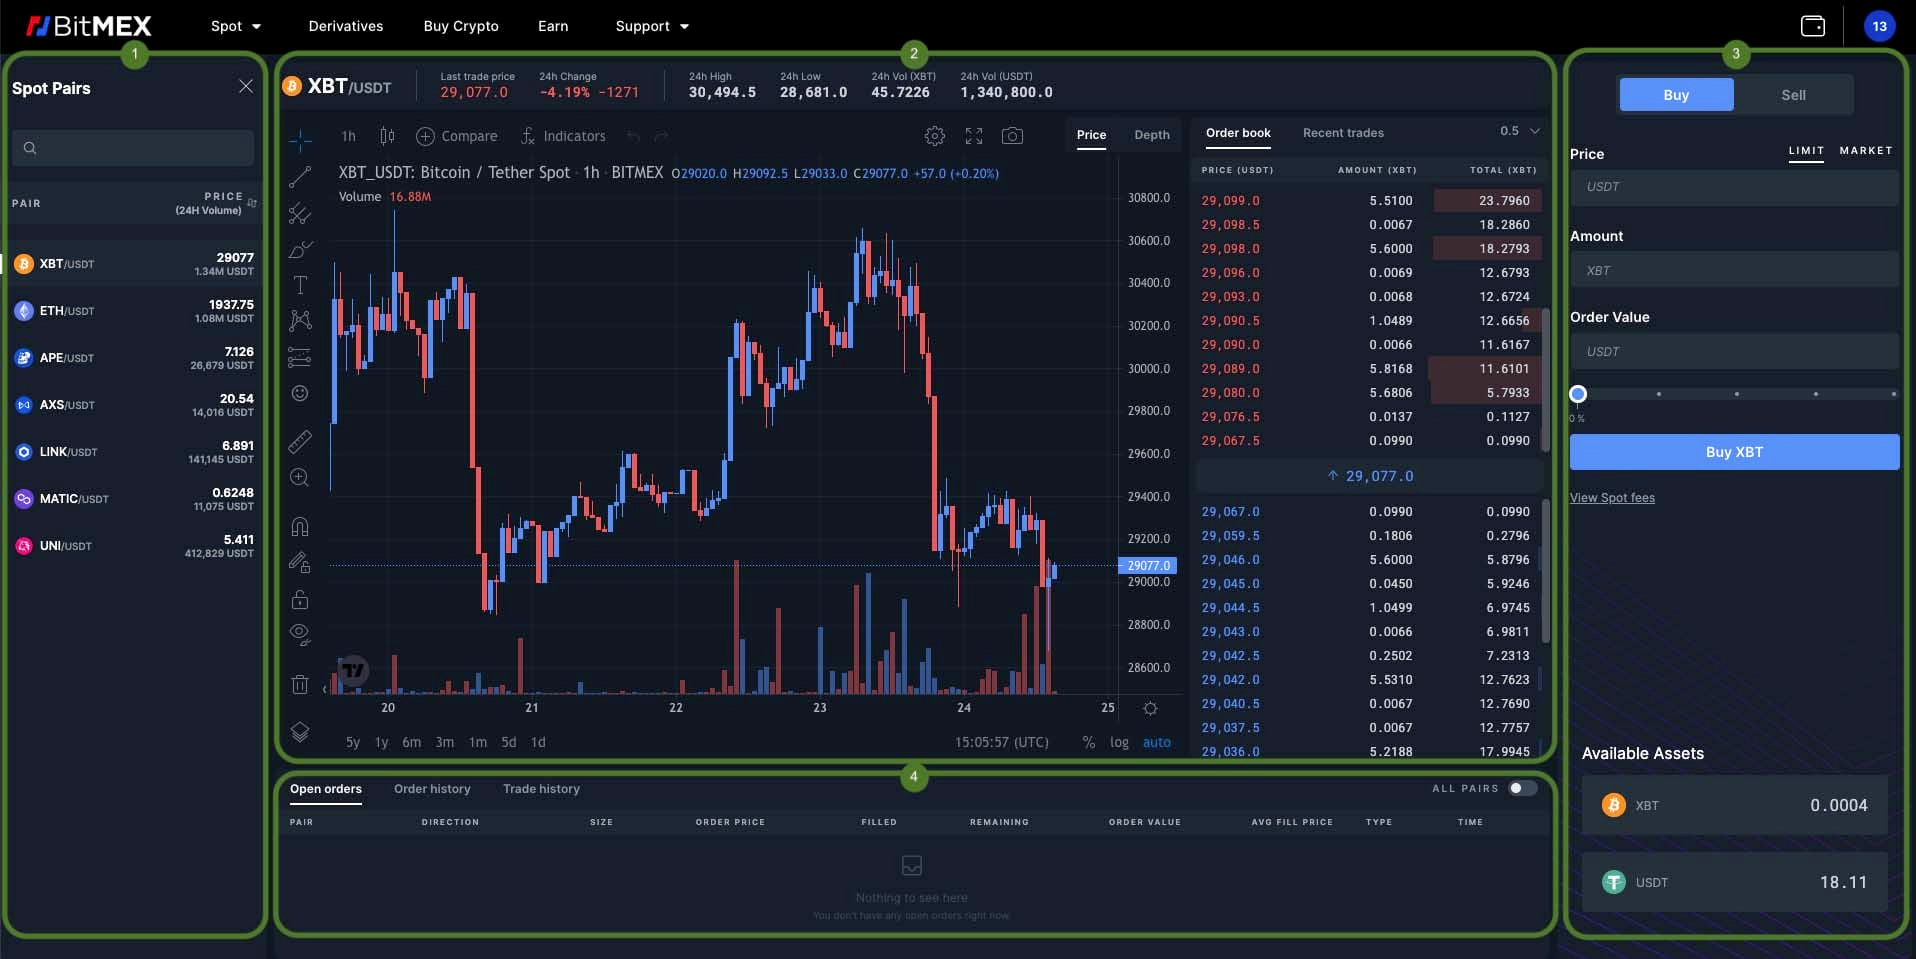Click the Bitcoin icon beside XBT/USDT header
The image size is (1916, 959).
292,87
